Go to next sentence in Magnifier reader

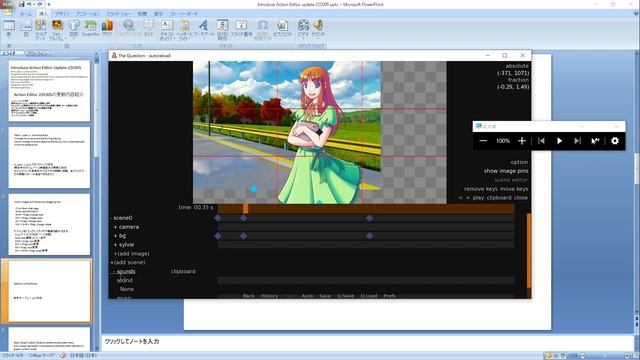(x=577, y=141)
